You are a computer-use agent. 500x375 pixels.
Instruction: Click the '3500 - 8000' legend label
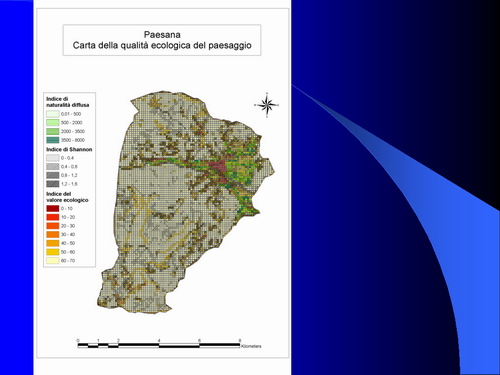click(x=73, y=140)
